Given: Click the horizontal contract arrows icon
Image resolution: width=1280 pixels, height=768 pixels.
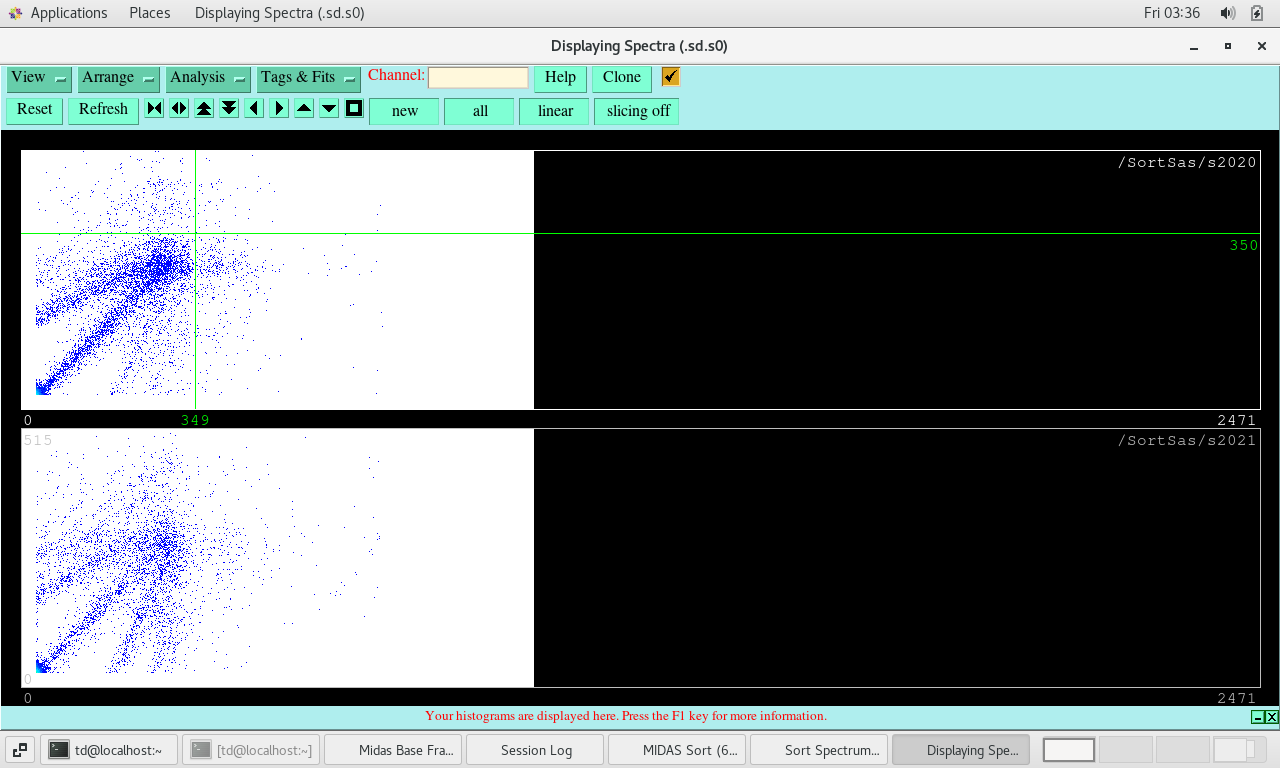Looking at the screenshot, I should click(154, 109).
